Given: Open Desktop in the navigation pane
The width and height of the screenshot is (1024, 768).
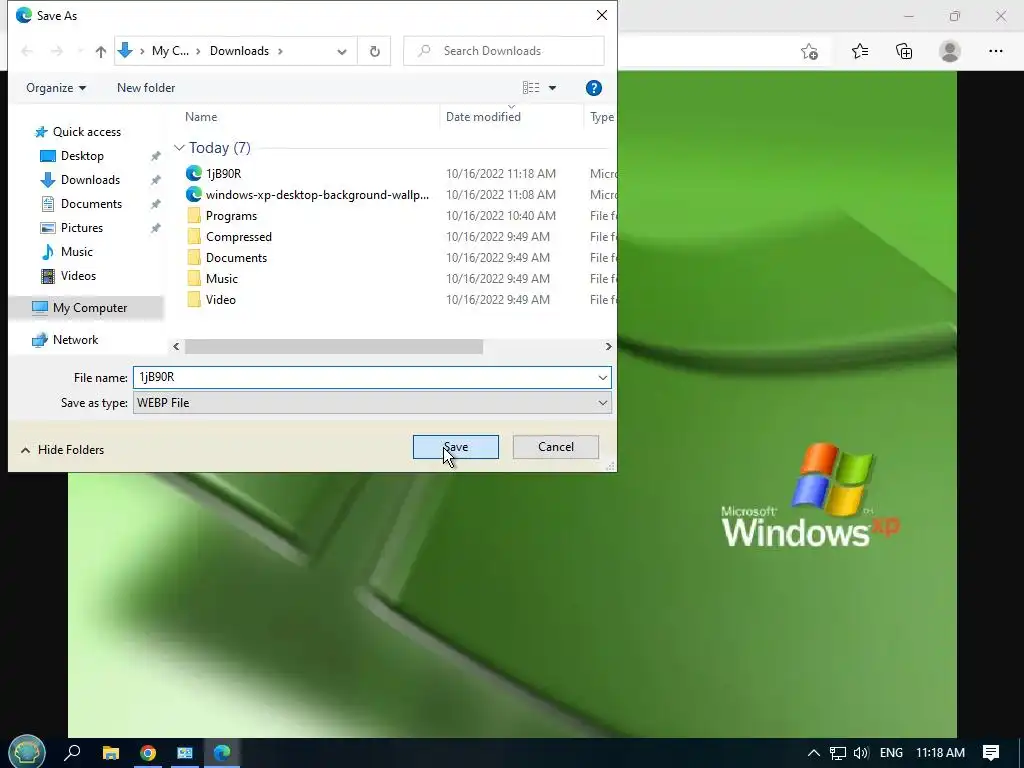Looking at the screenshot, I should click(82, 156).
